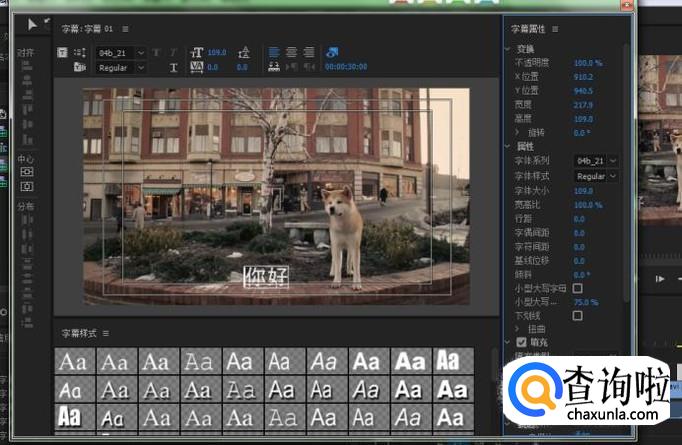Open the 字幕样式 panel menu
This screenshot has width=682, height=445.
point(105,333)
